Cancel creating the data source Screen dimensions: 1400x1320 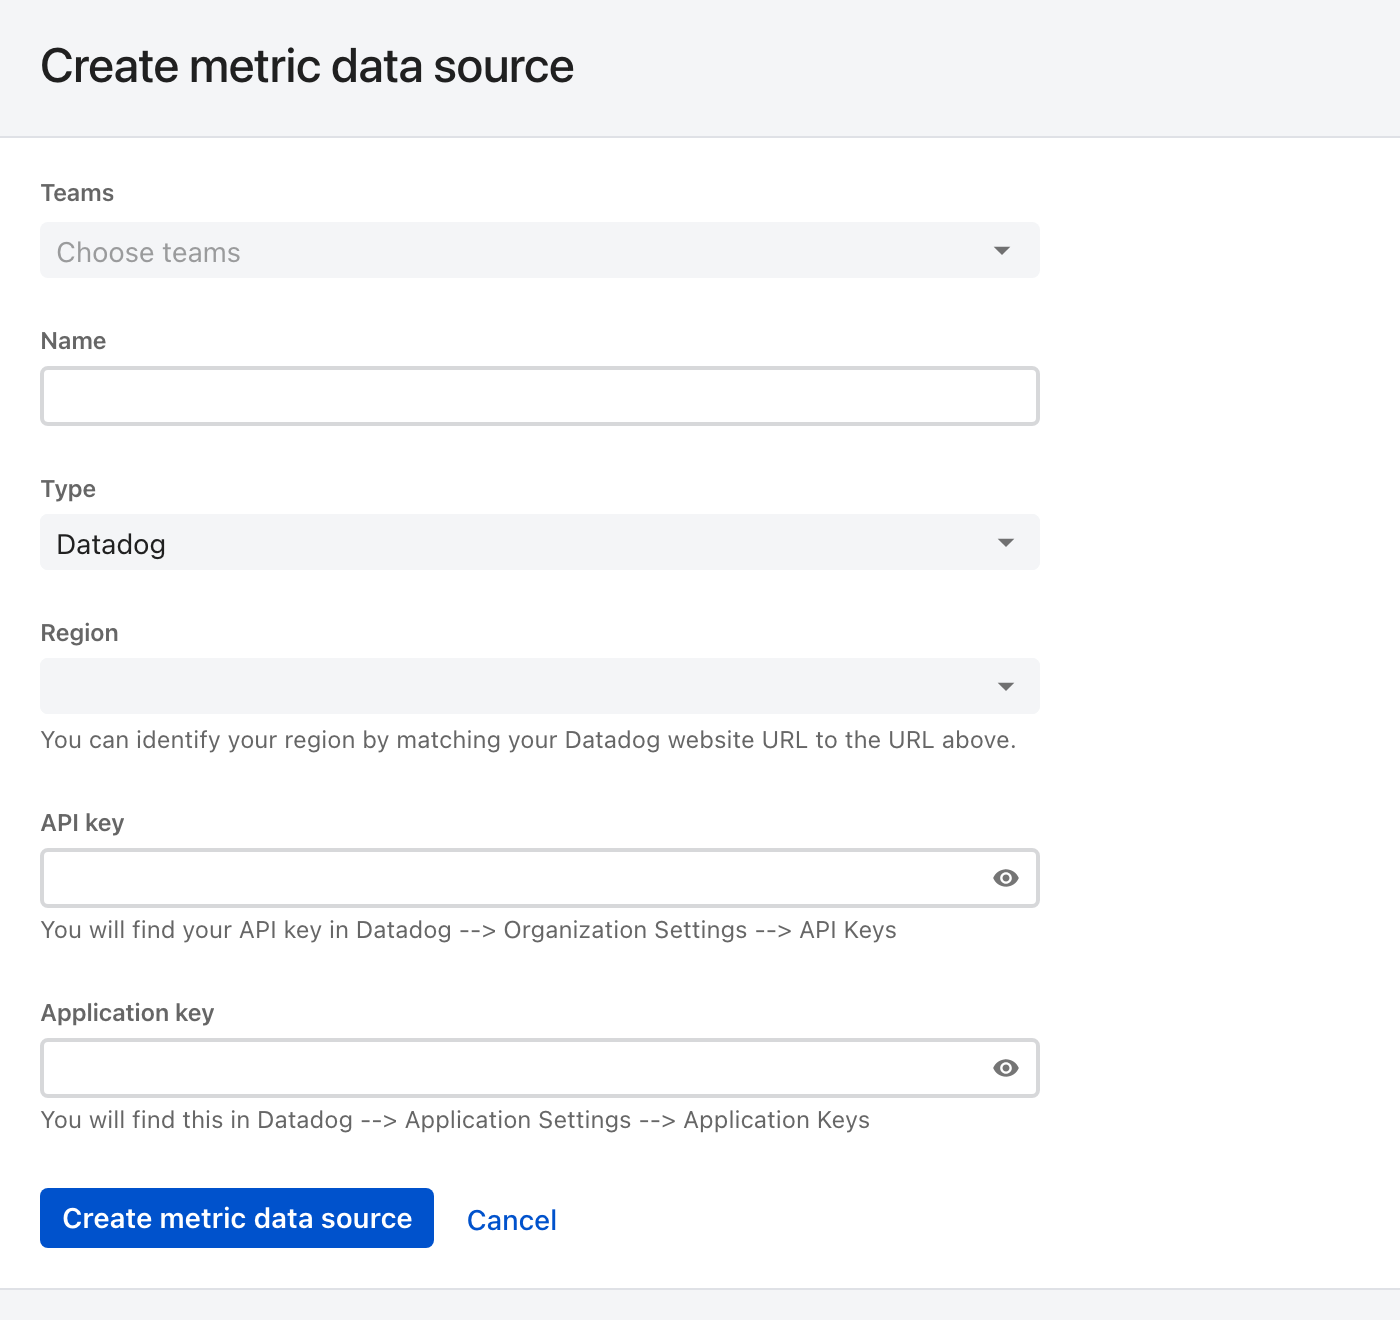pos(512,1220)
